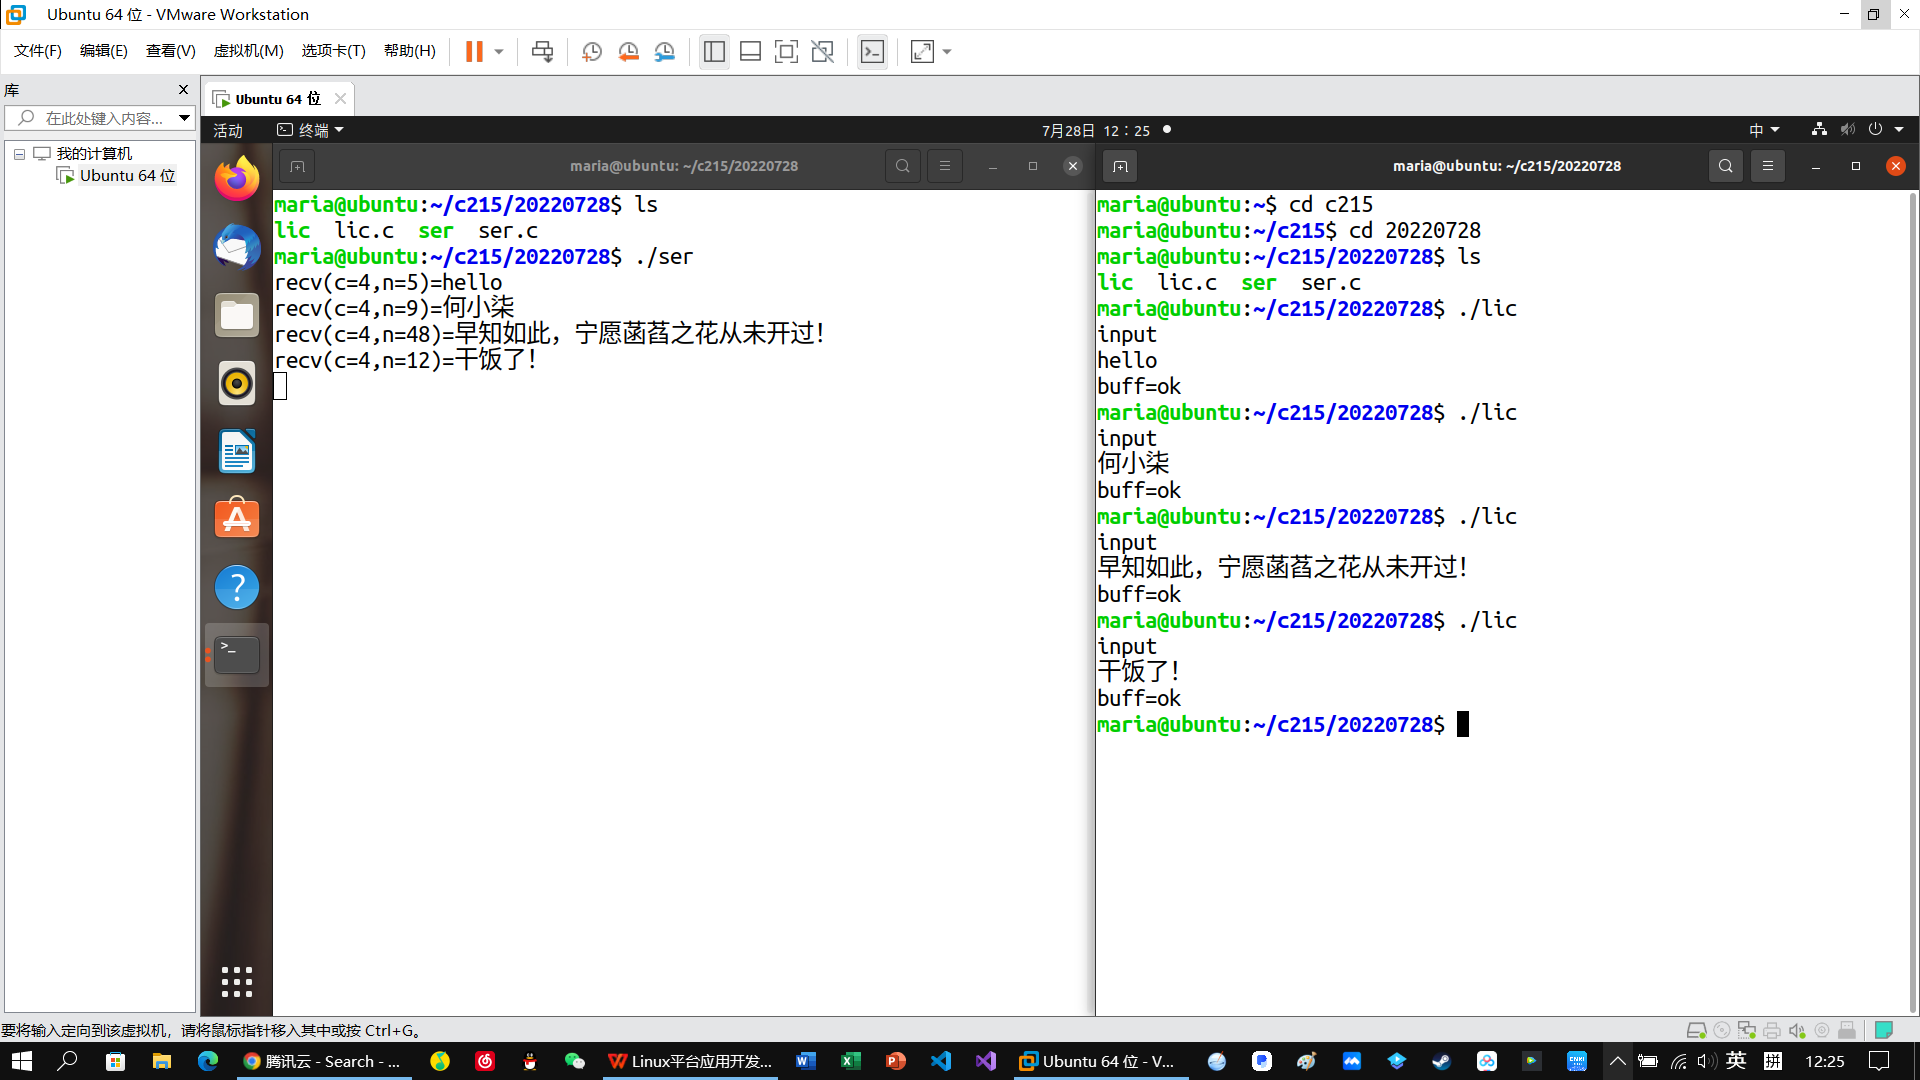Enter full screen mode icon
Image resolution: width=1920 pixels, height=1080 pixels.
(786, 52)
